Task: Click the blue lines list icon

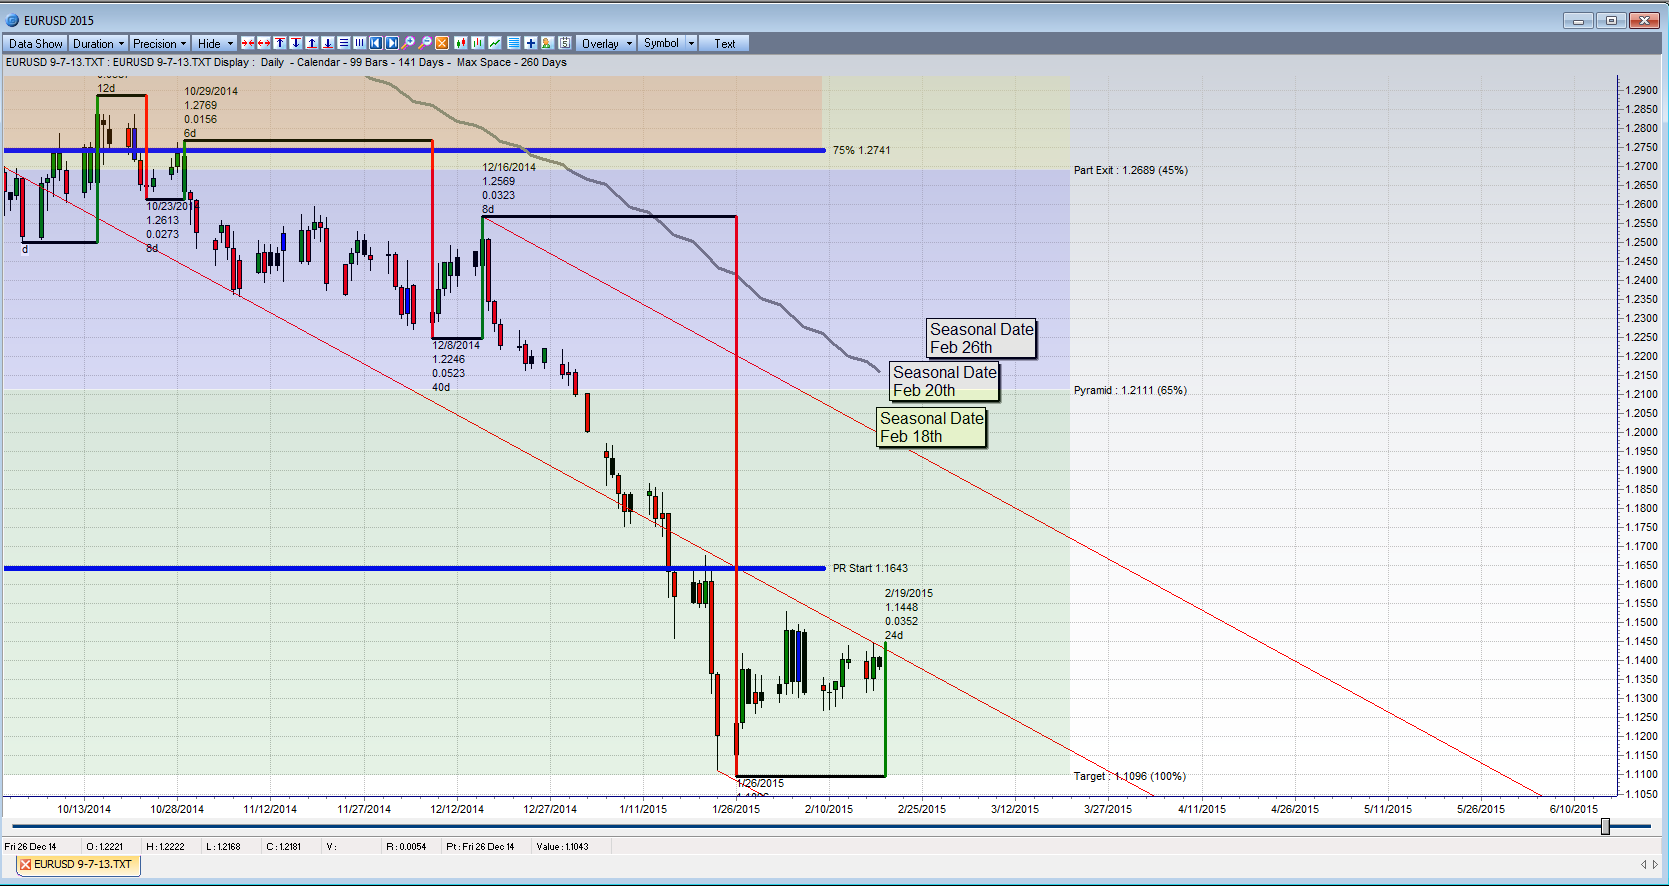Action: (x=514, y=43)
